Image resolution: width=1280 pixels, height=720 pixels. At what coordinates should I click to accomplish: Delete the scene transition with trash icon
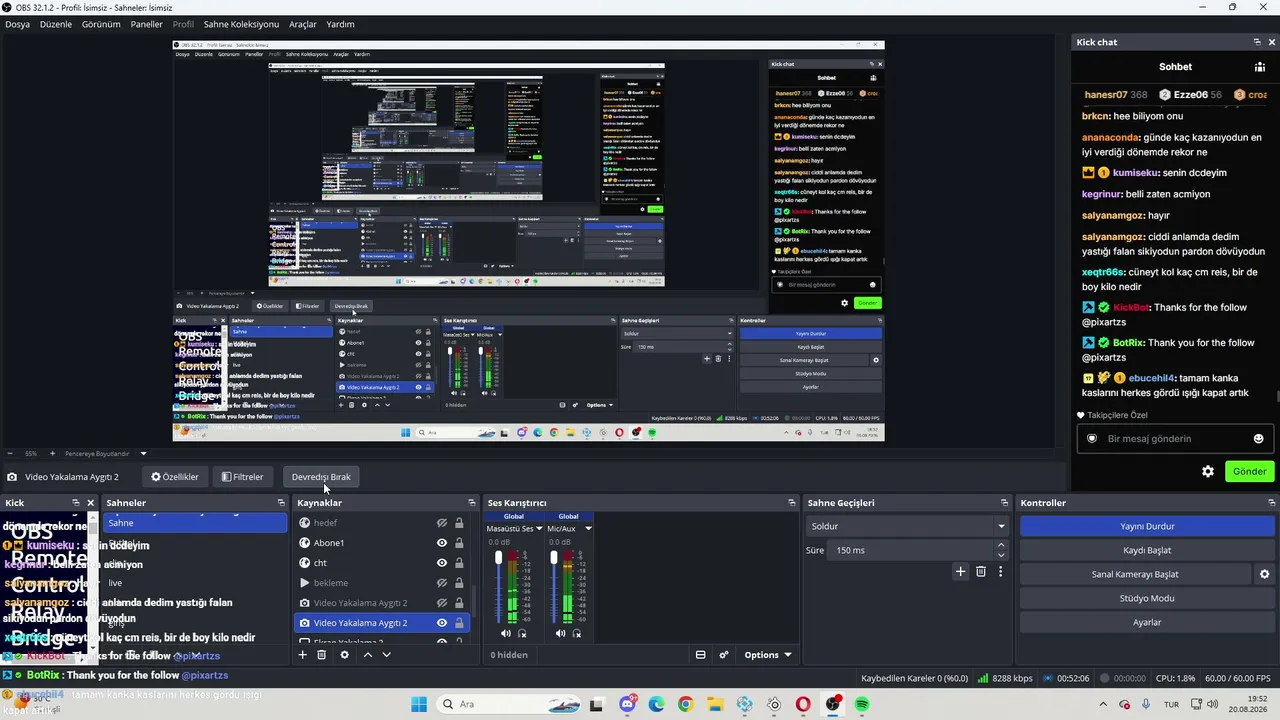(x=981, y=572)
